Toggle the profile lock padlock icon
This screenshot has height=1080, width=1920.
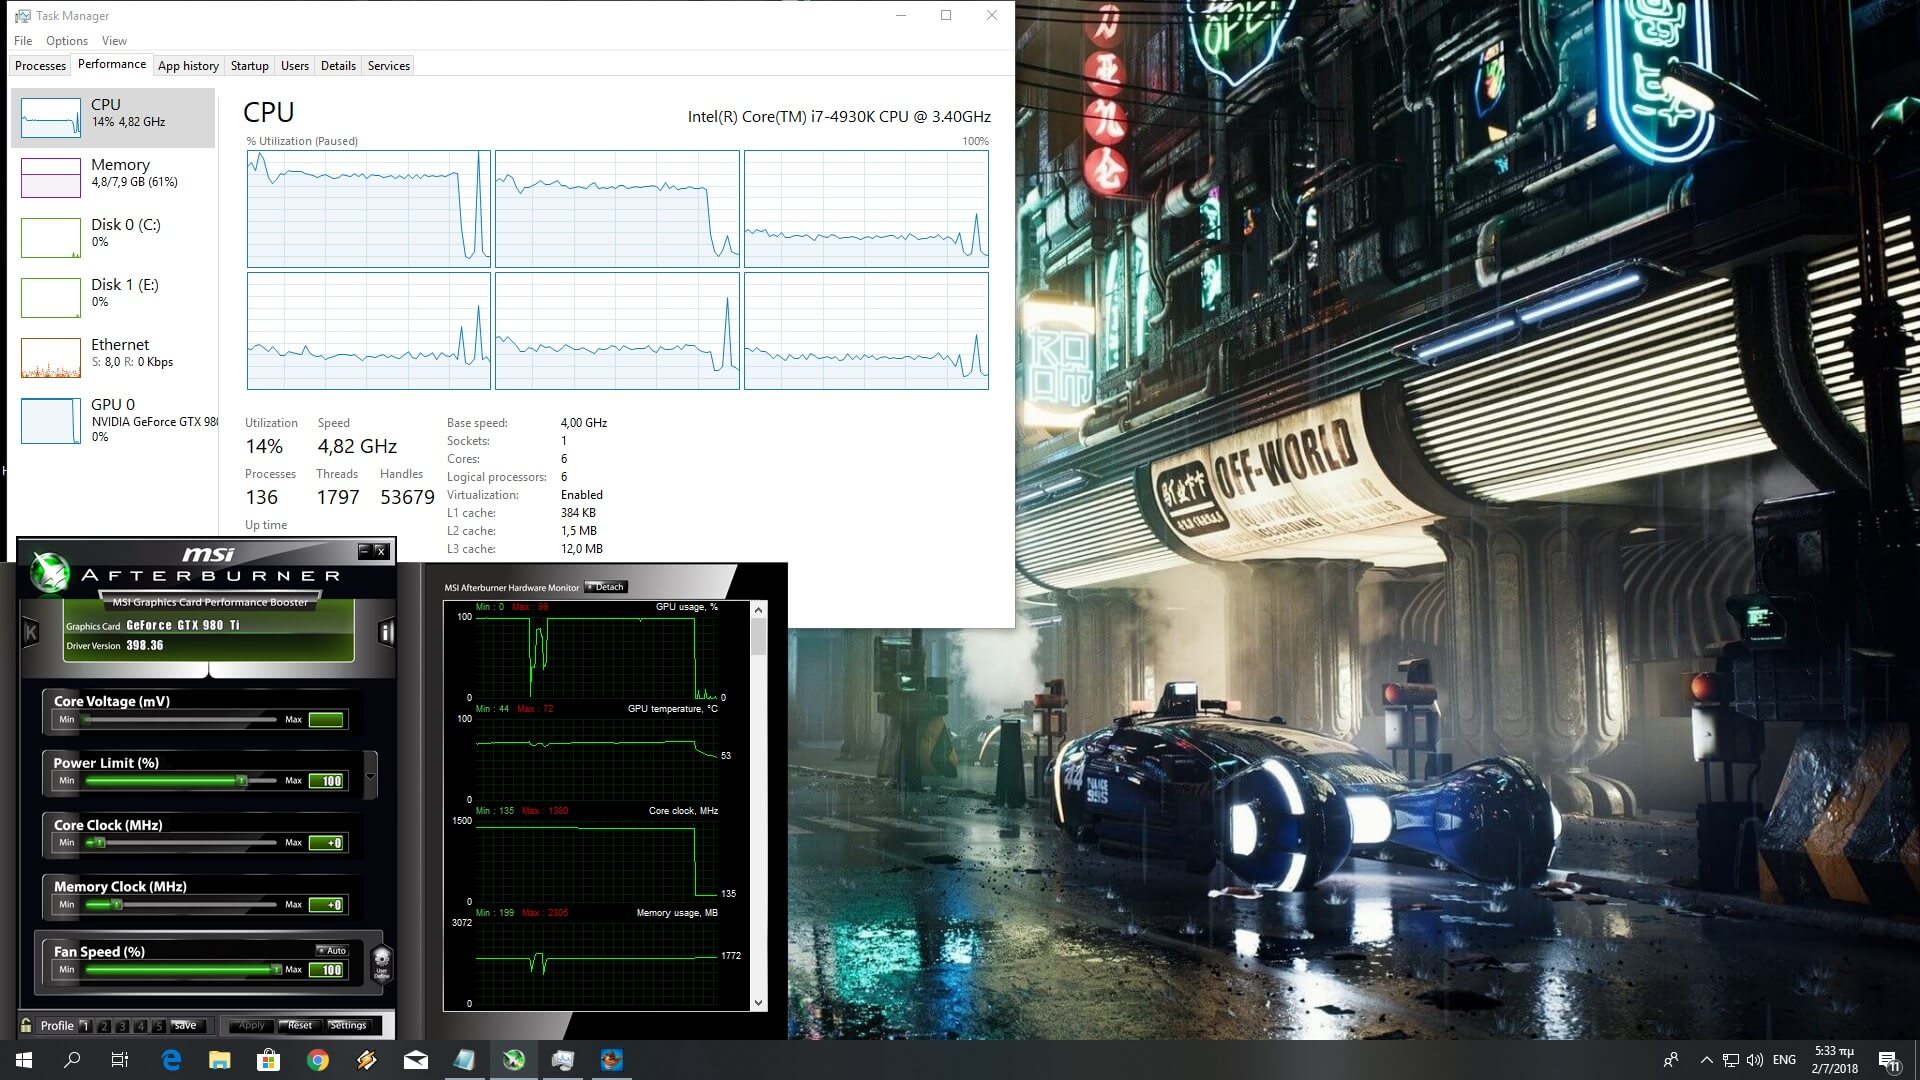coord(26,1025)
